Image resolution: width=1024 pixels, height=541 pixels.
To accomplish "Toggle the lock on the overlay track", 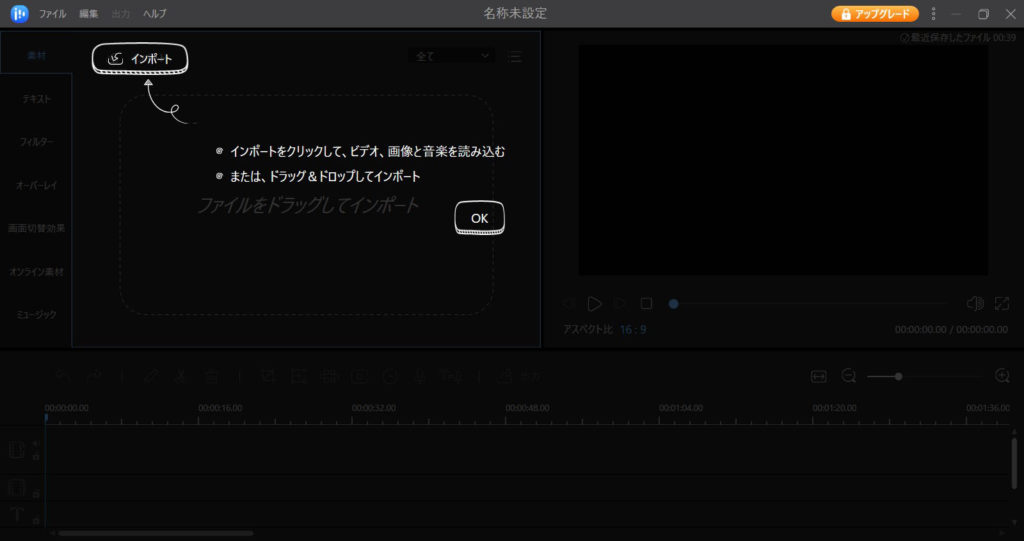I will (x=36, y=494).
